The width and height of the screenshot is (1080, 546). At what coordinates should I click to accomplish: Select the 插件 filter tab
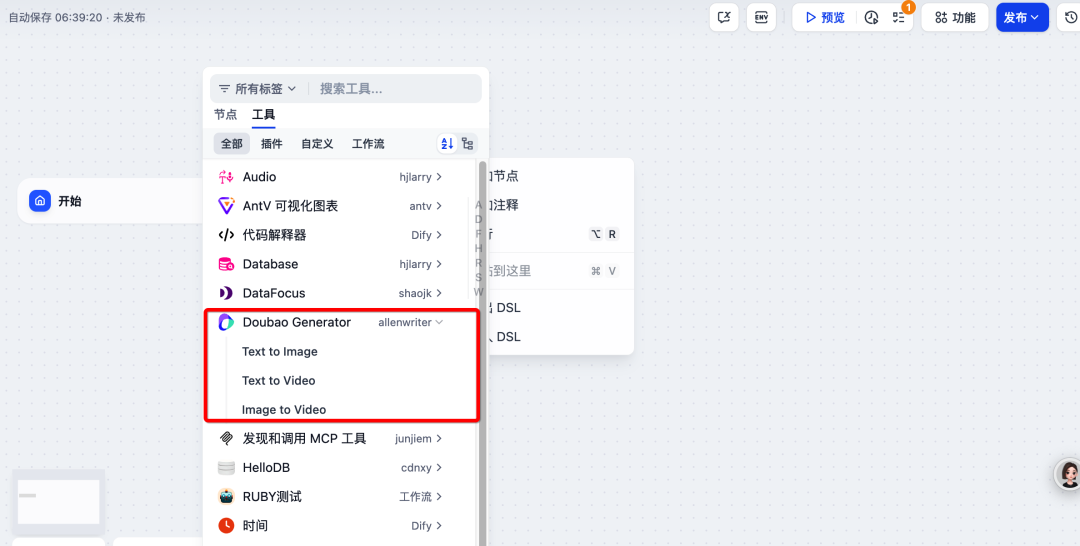click(x=271, y=144)
